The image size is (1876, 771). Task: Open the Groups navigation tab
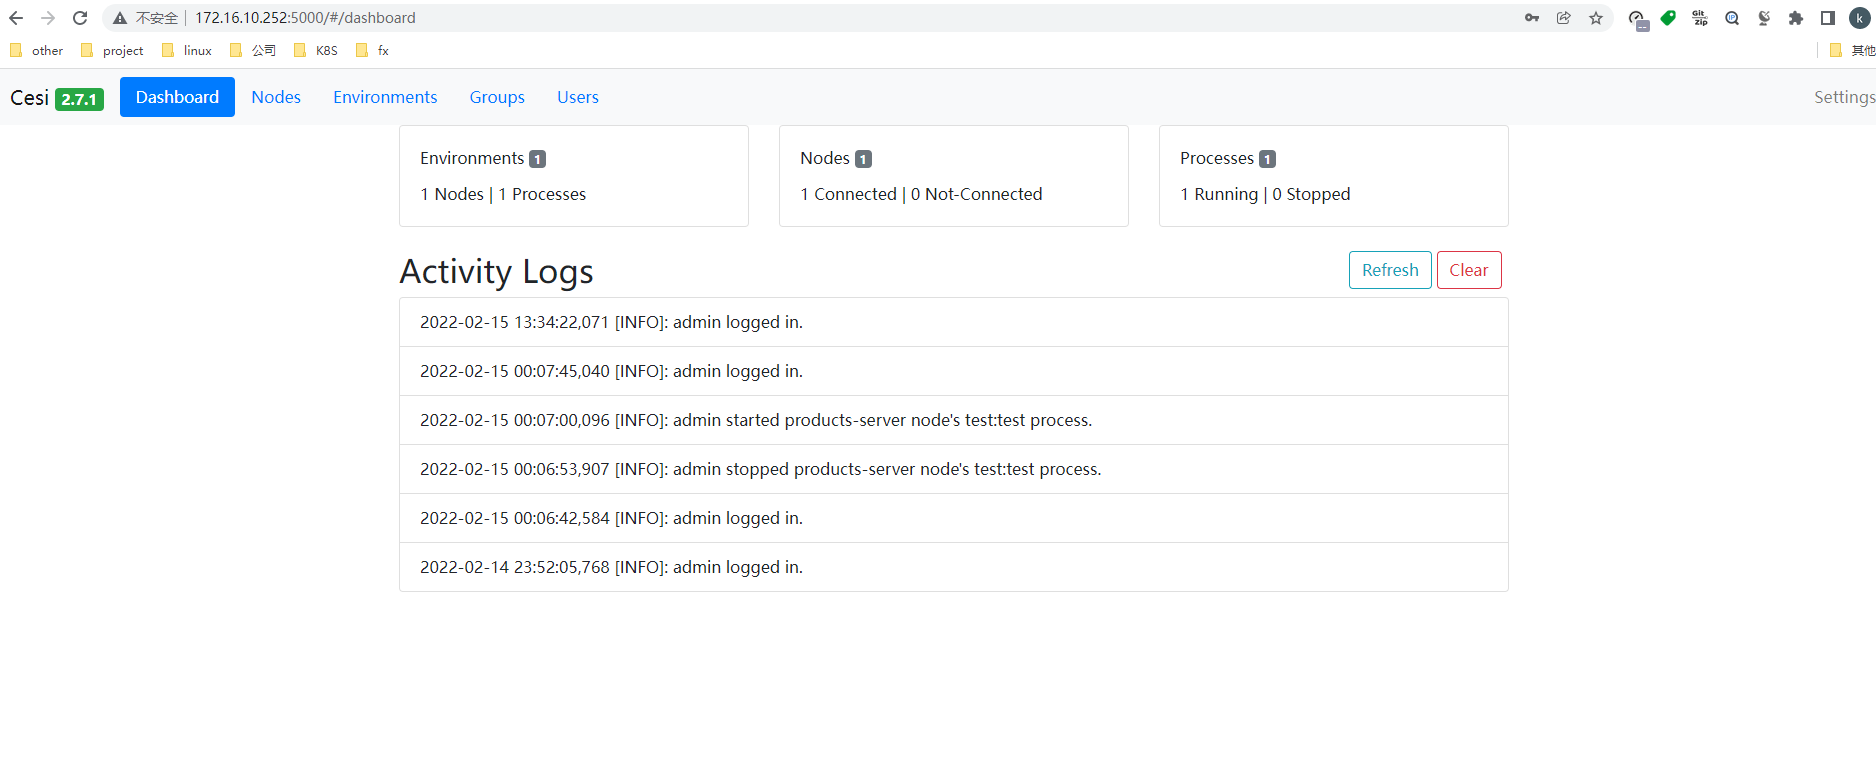point(497,97)
